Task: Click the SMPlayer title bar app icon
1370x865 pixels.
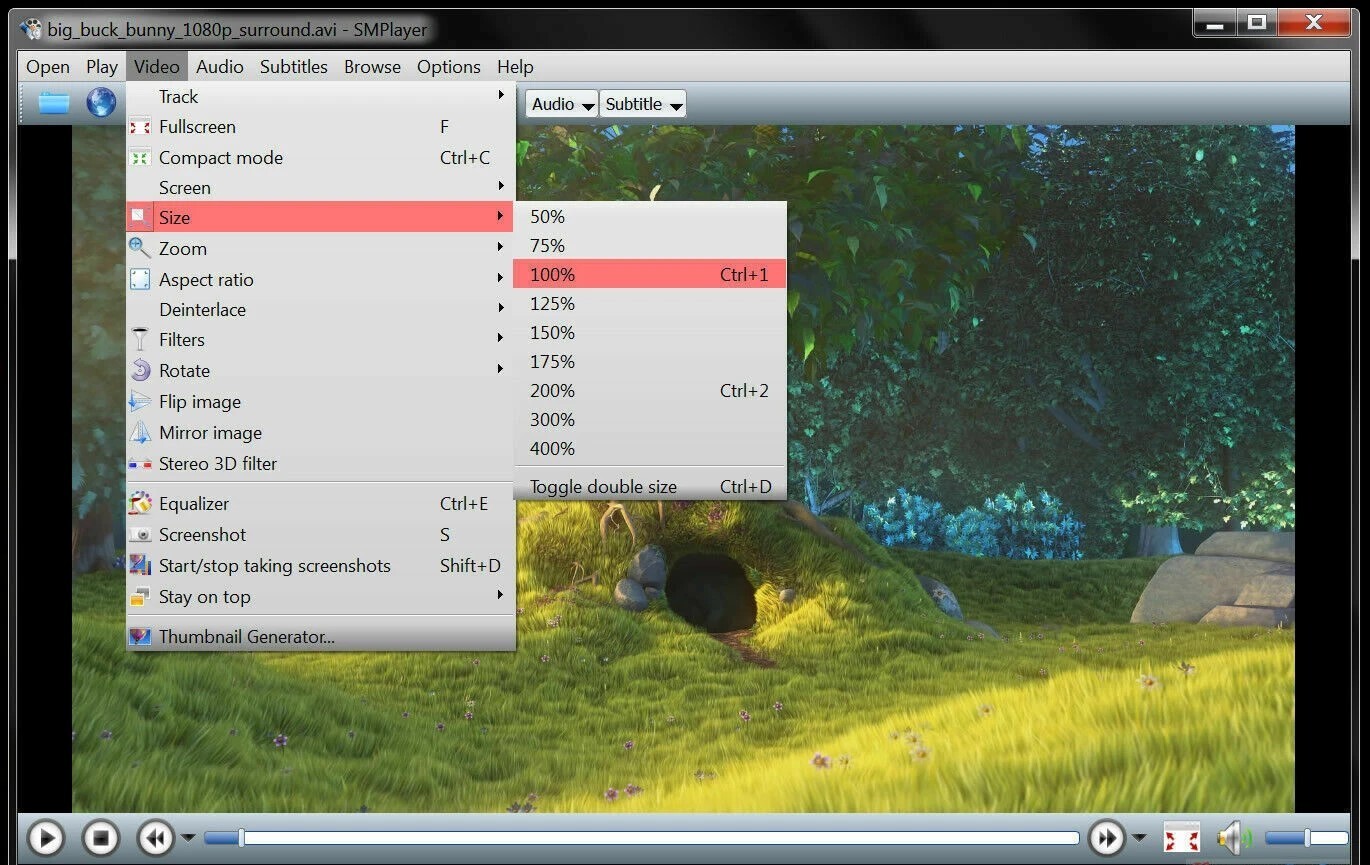Action: click(31, 29)
